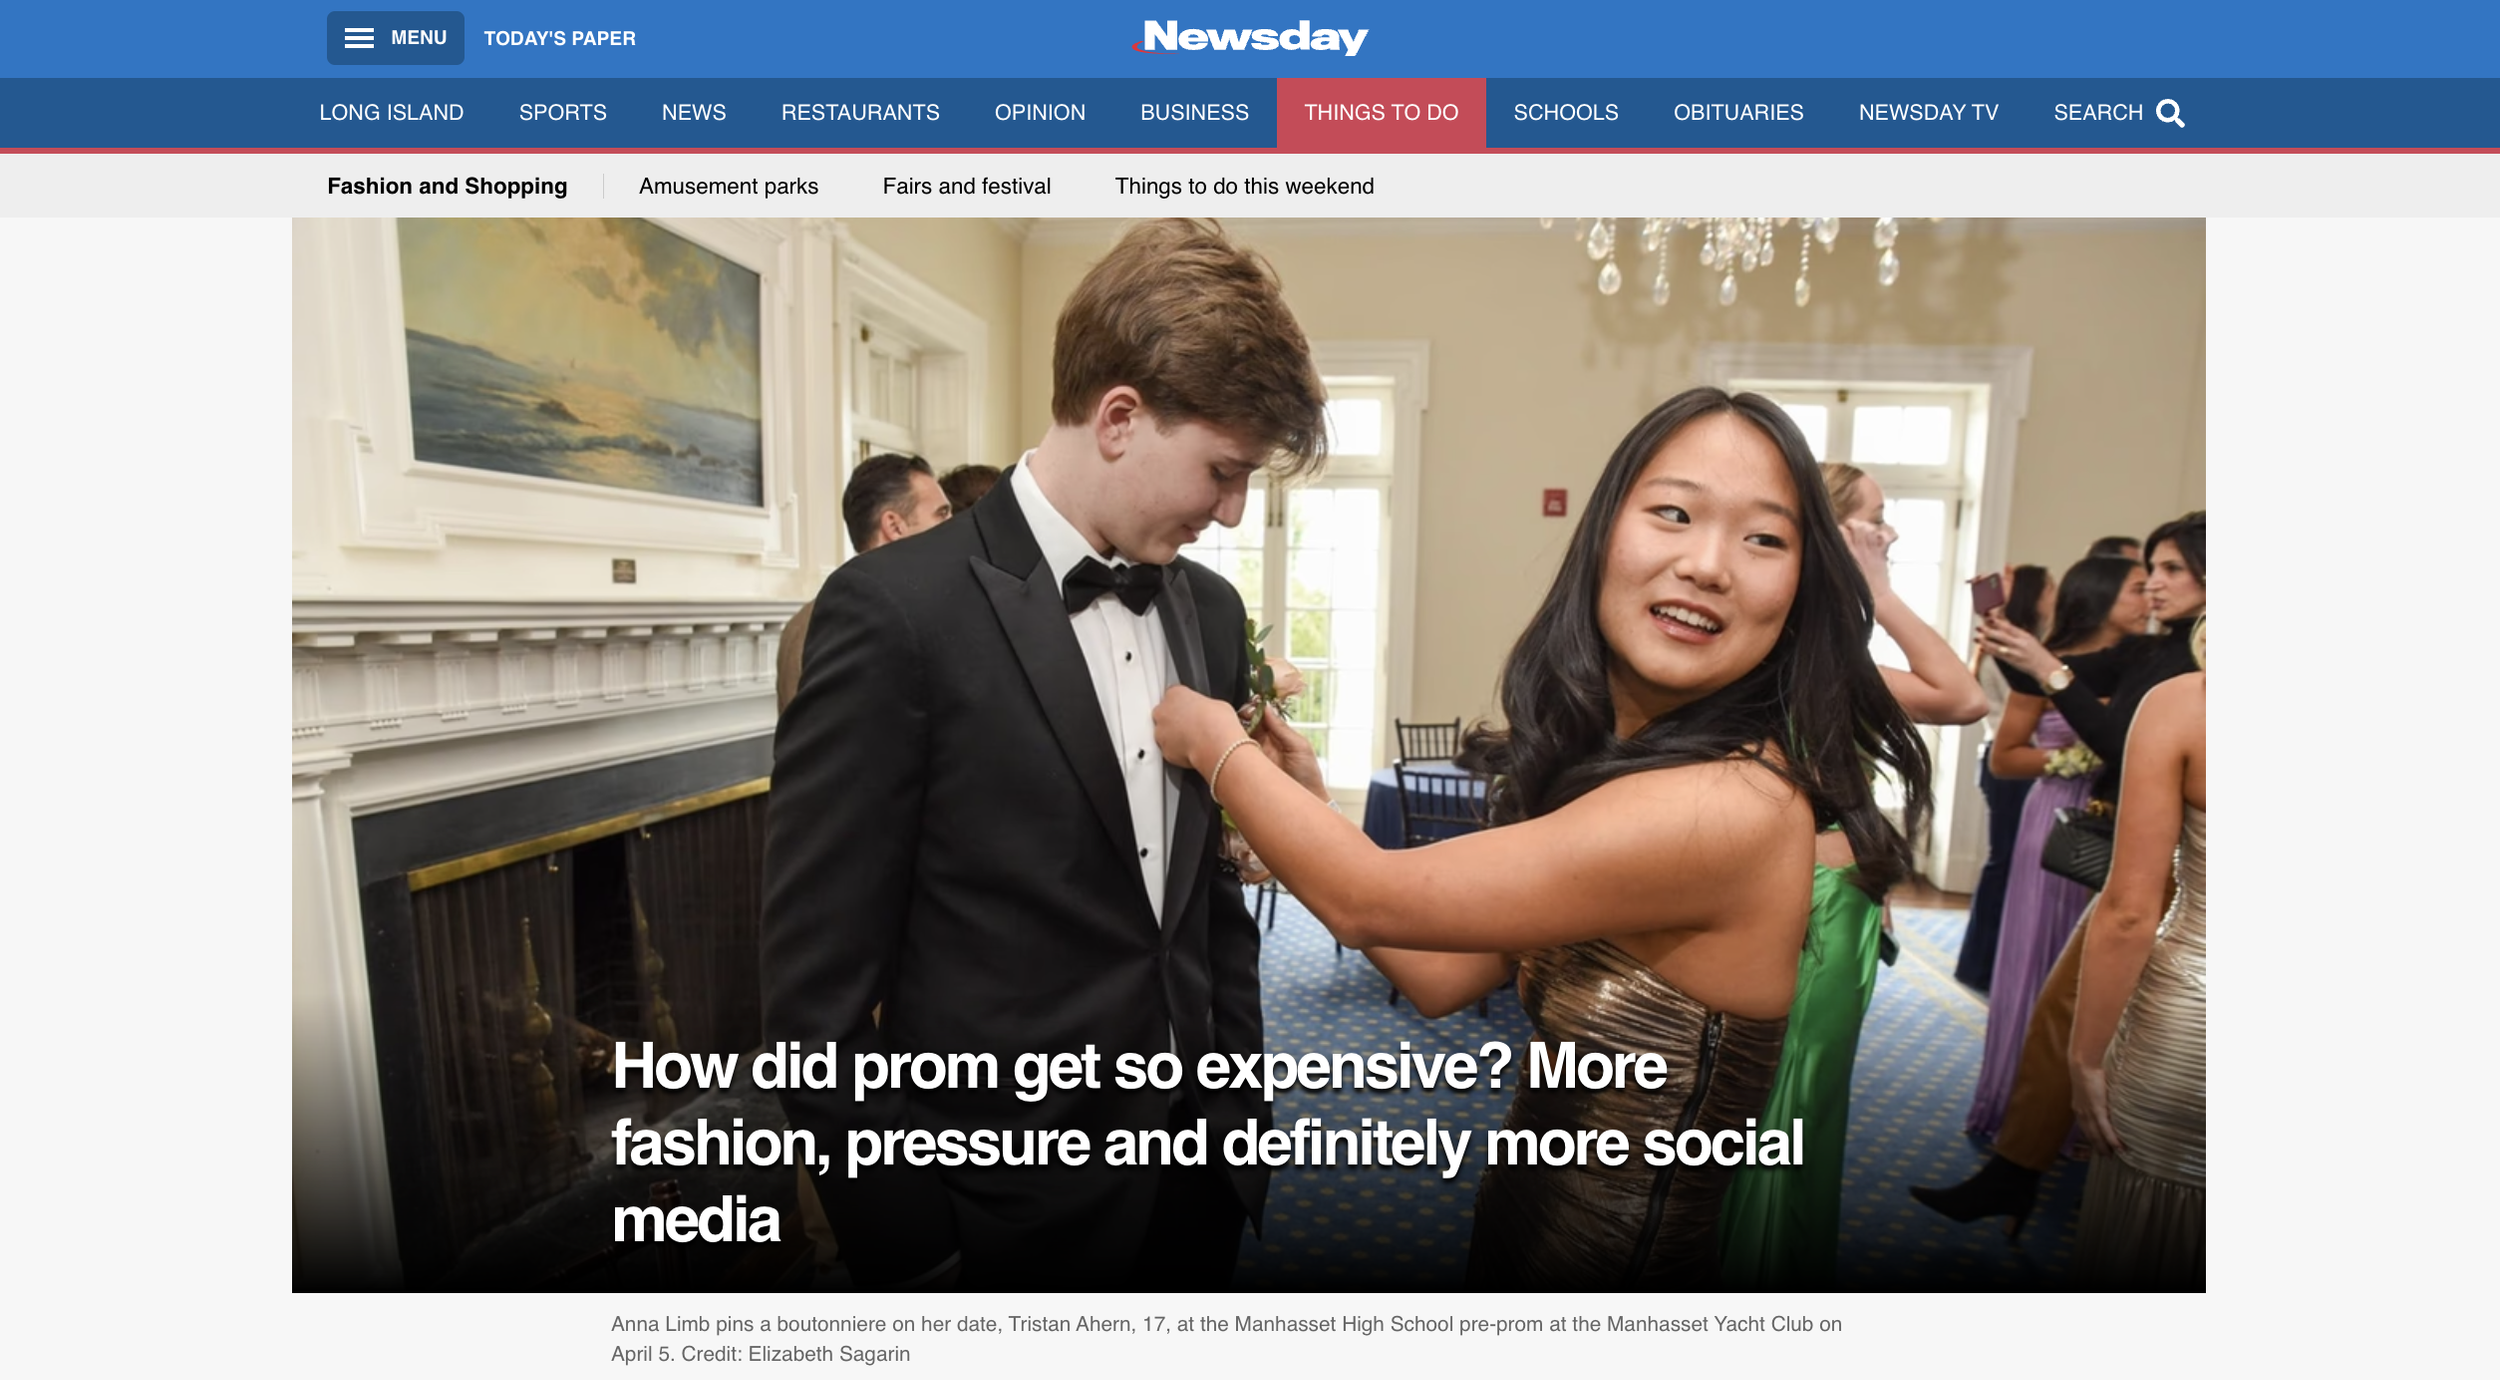Navigate to Restaurants section

pos(860,113)
